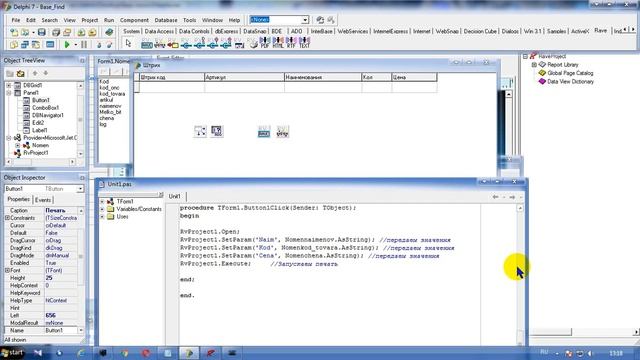Image resolution: width=640 pixels, height=360 pixels.
Task: Select the rightmost Rave component on form
Action: tap(282, 131)
